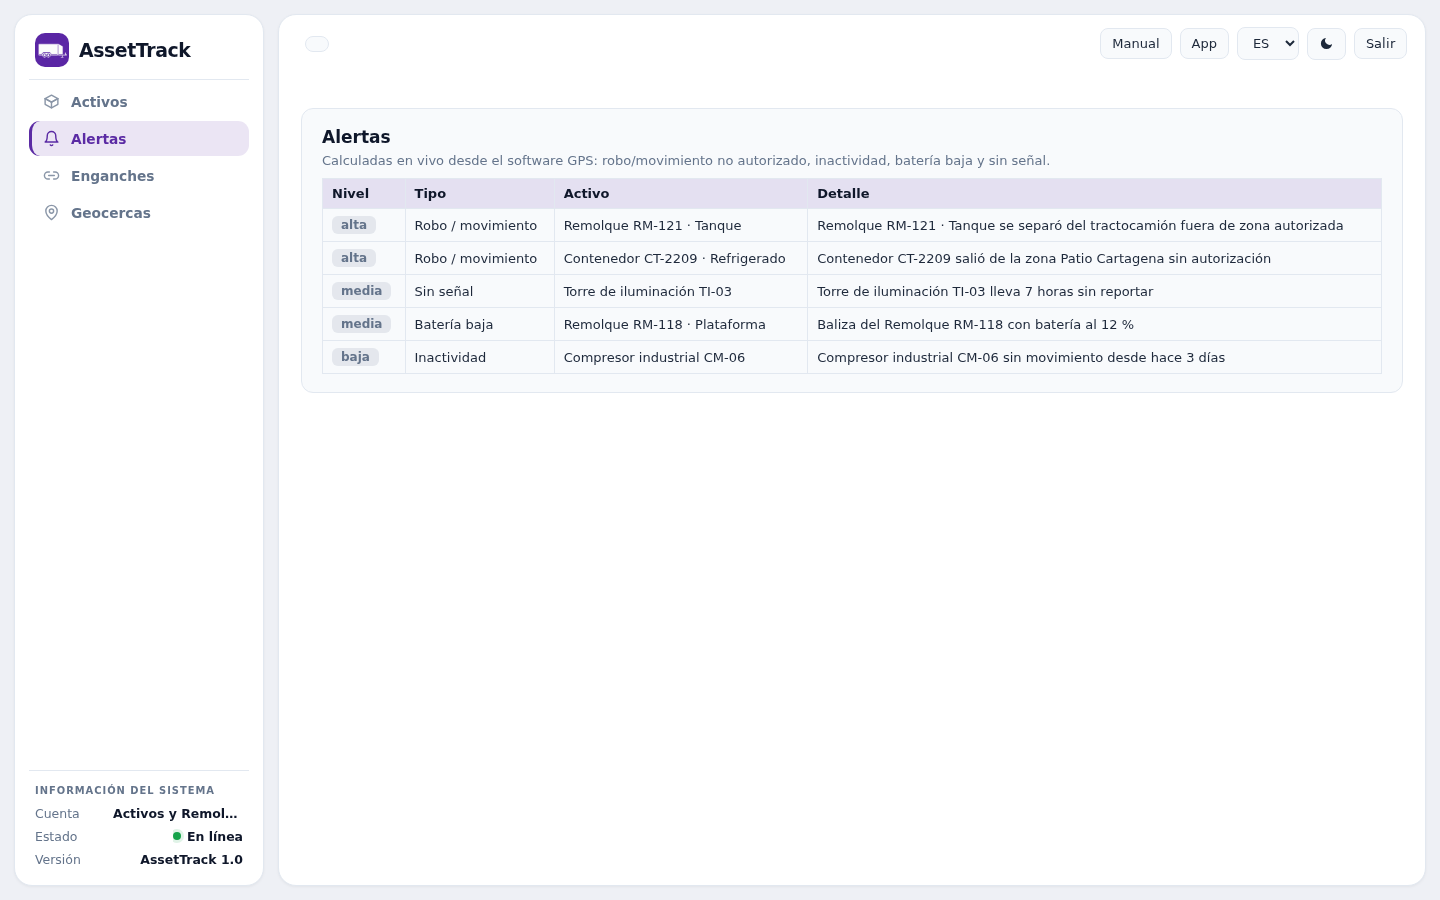Click media badge in Batería baja row
Image resolution: width=1440 pixels, height=900 pixels.
pyautogui.click(x=361, y=324)
